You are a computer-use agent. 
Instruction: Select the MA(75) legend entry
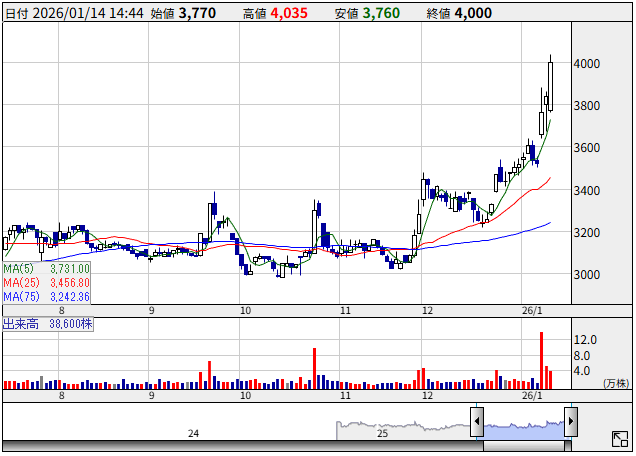click(x=47, y=297)
